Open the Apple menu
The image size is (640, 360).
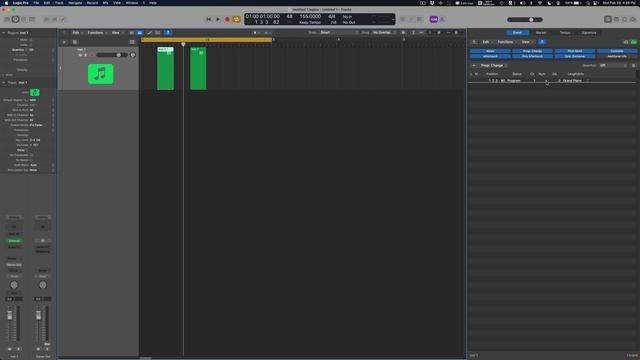(6, 3)
